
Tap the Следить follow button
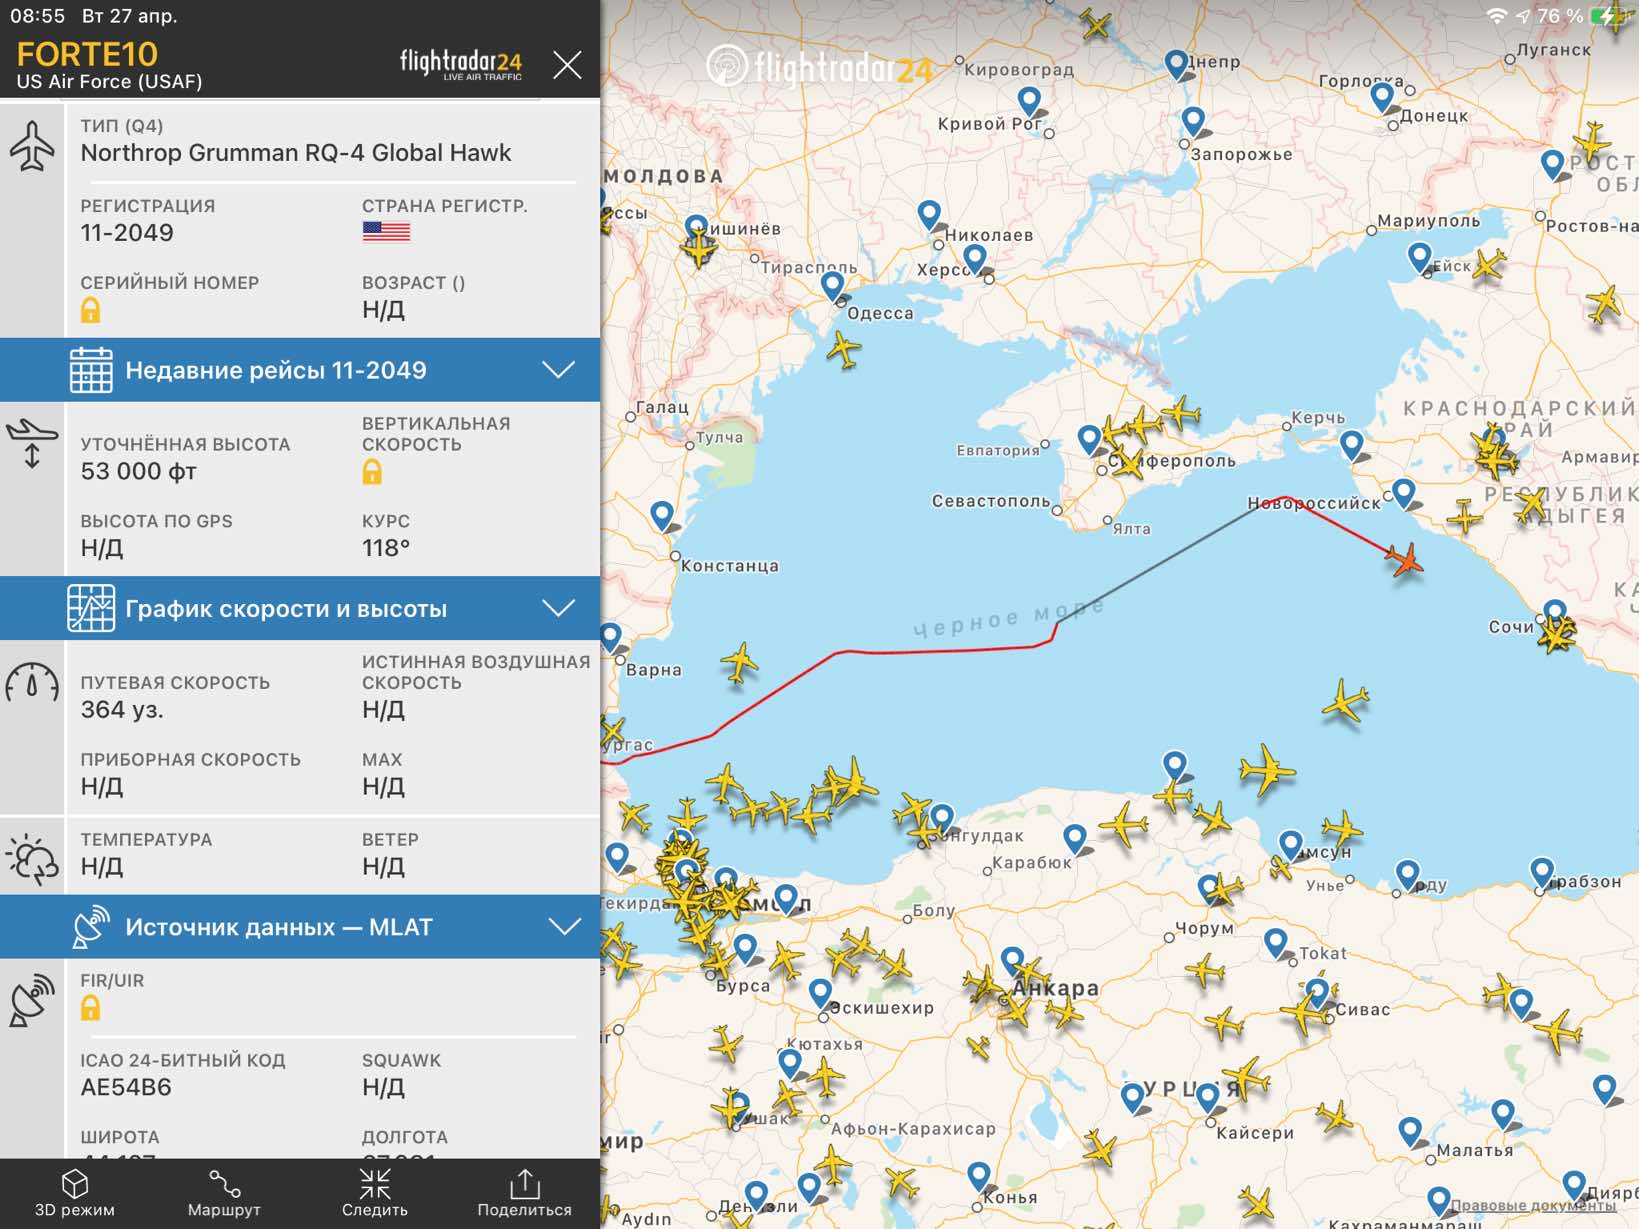point(375,1193)
